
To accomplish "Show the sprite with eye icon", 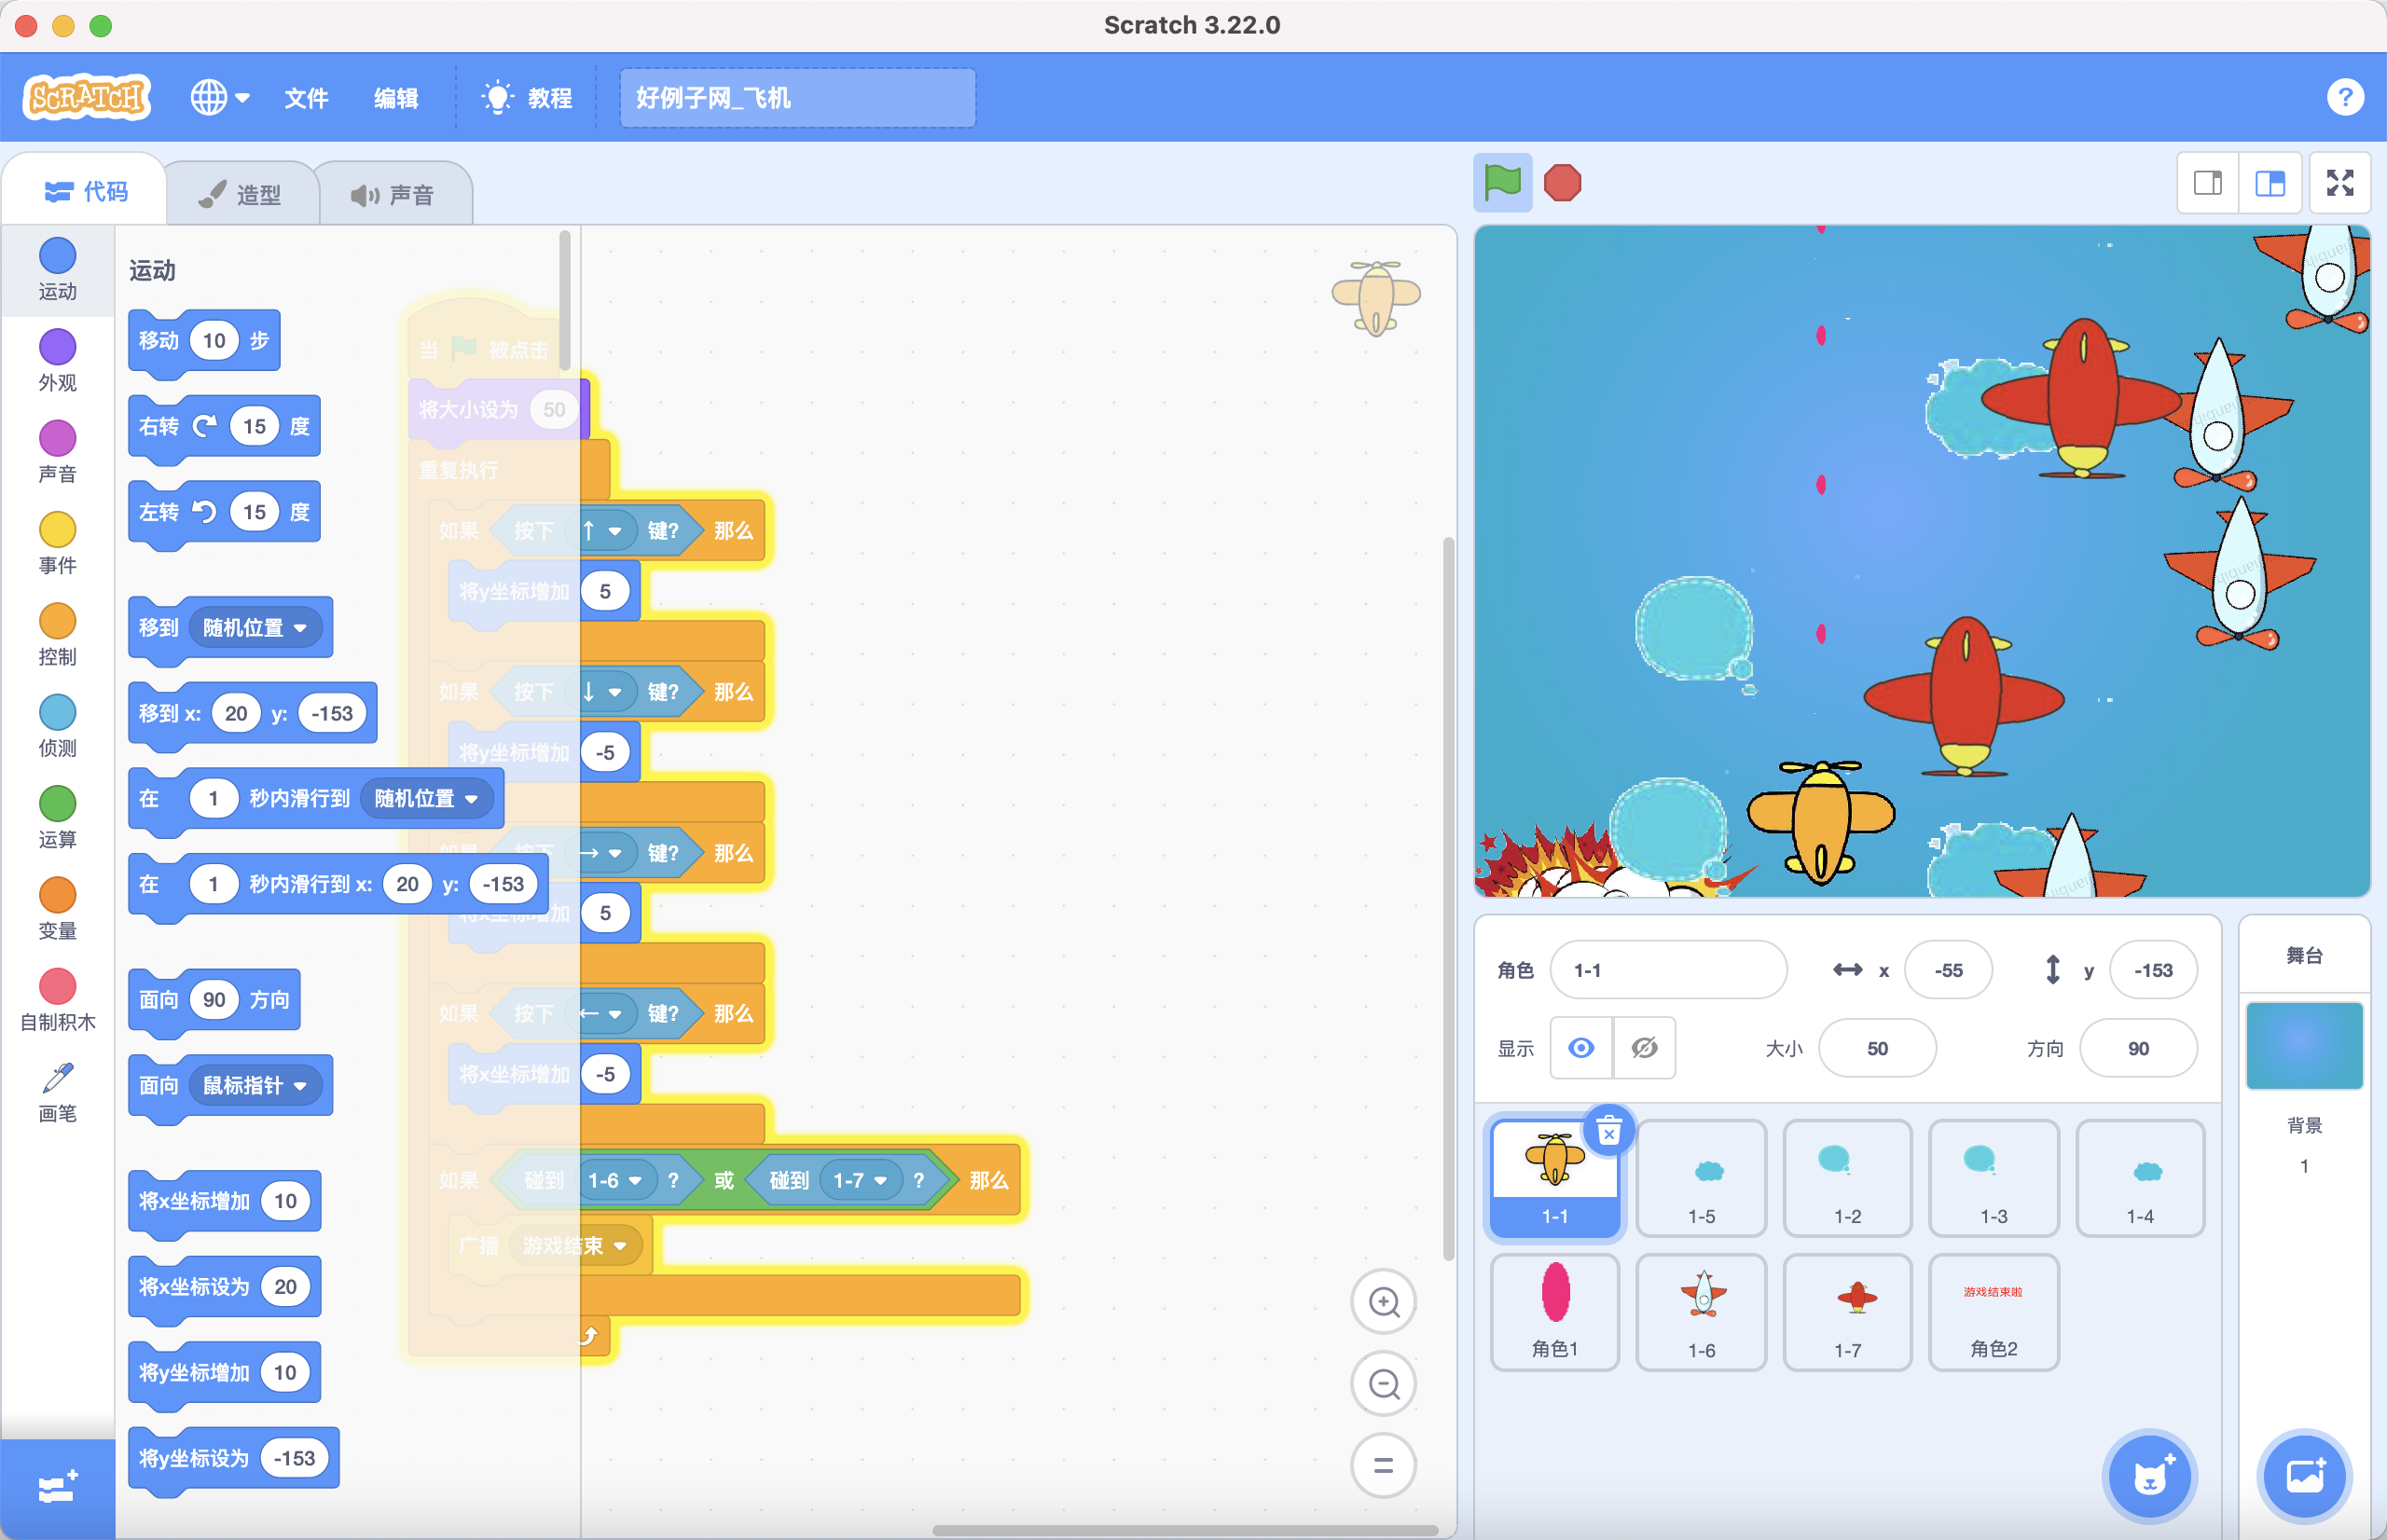I will [x=1581, y=1048].
